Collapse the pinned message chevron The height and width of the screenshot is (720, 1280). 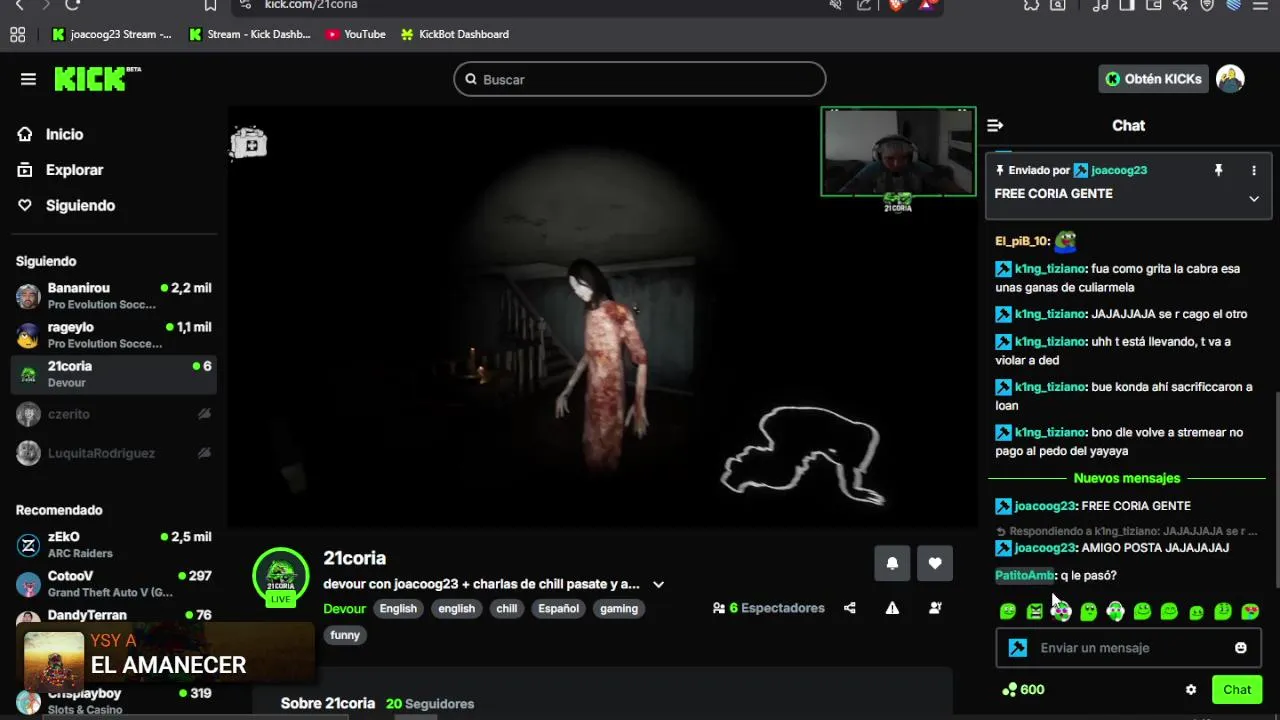1253,198
